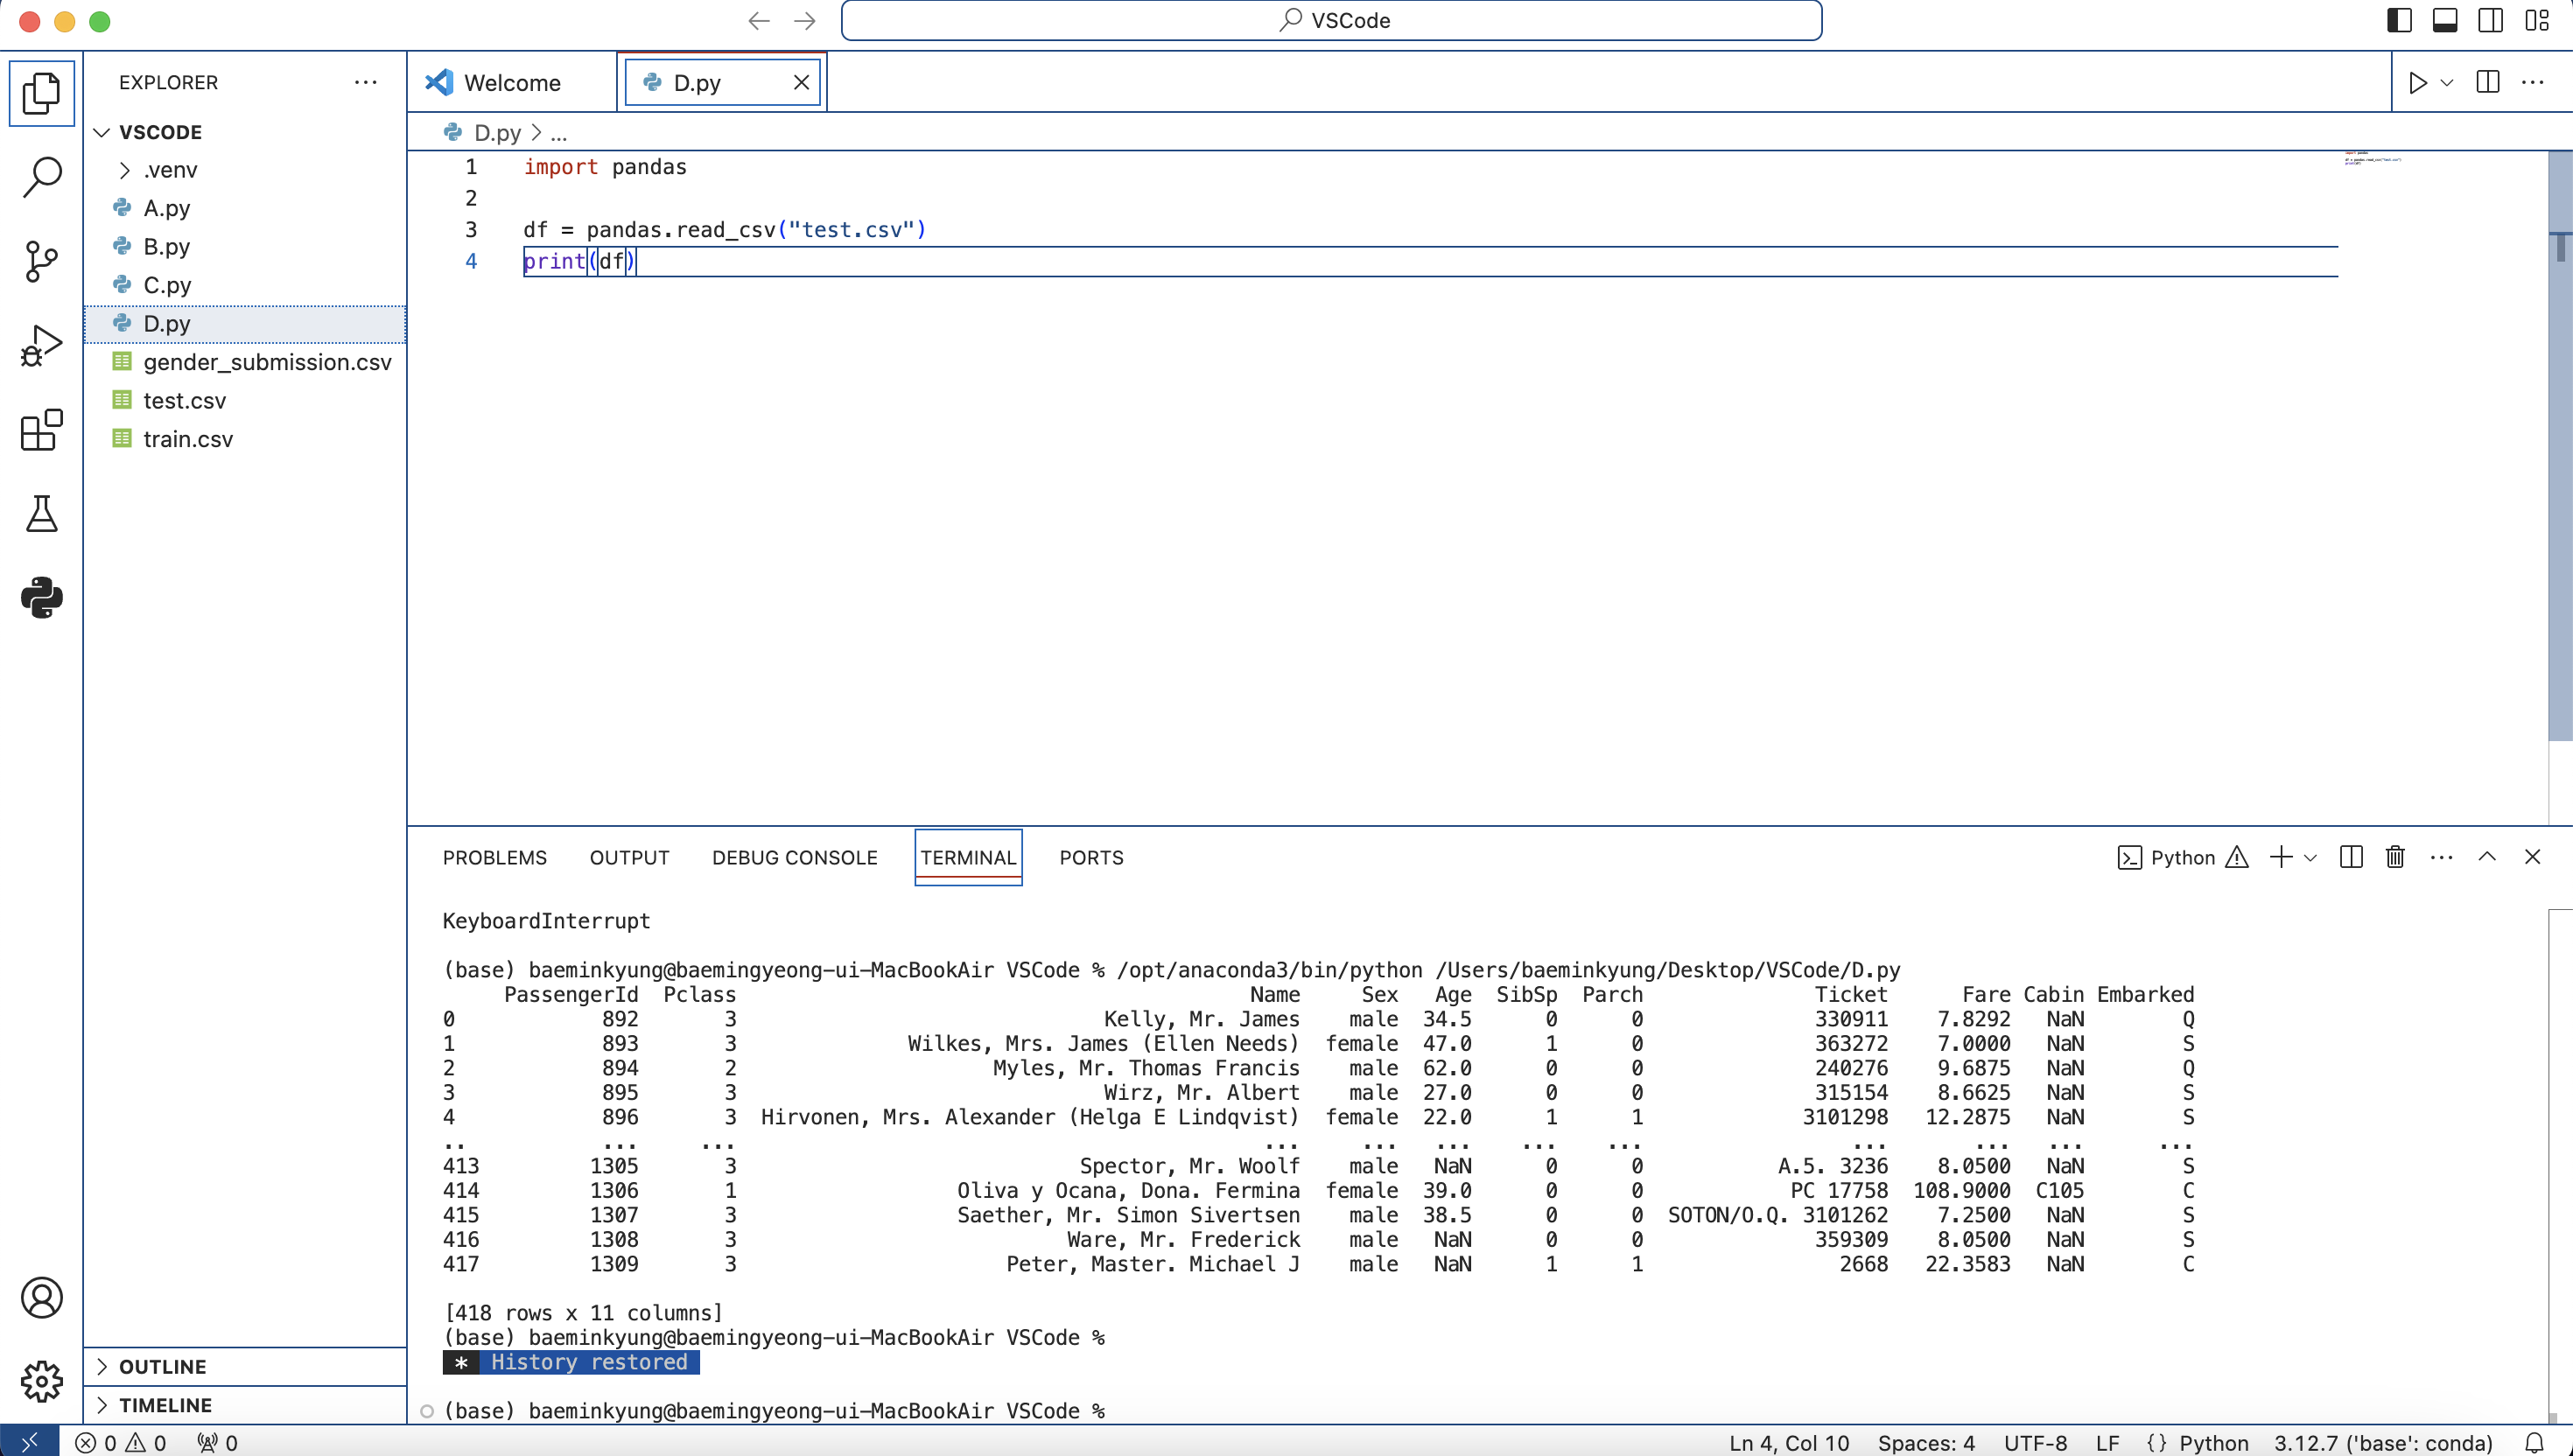Toggle the bottom panel visibility

tap(2445, 20)
